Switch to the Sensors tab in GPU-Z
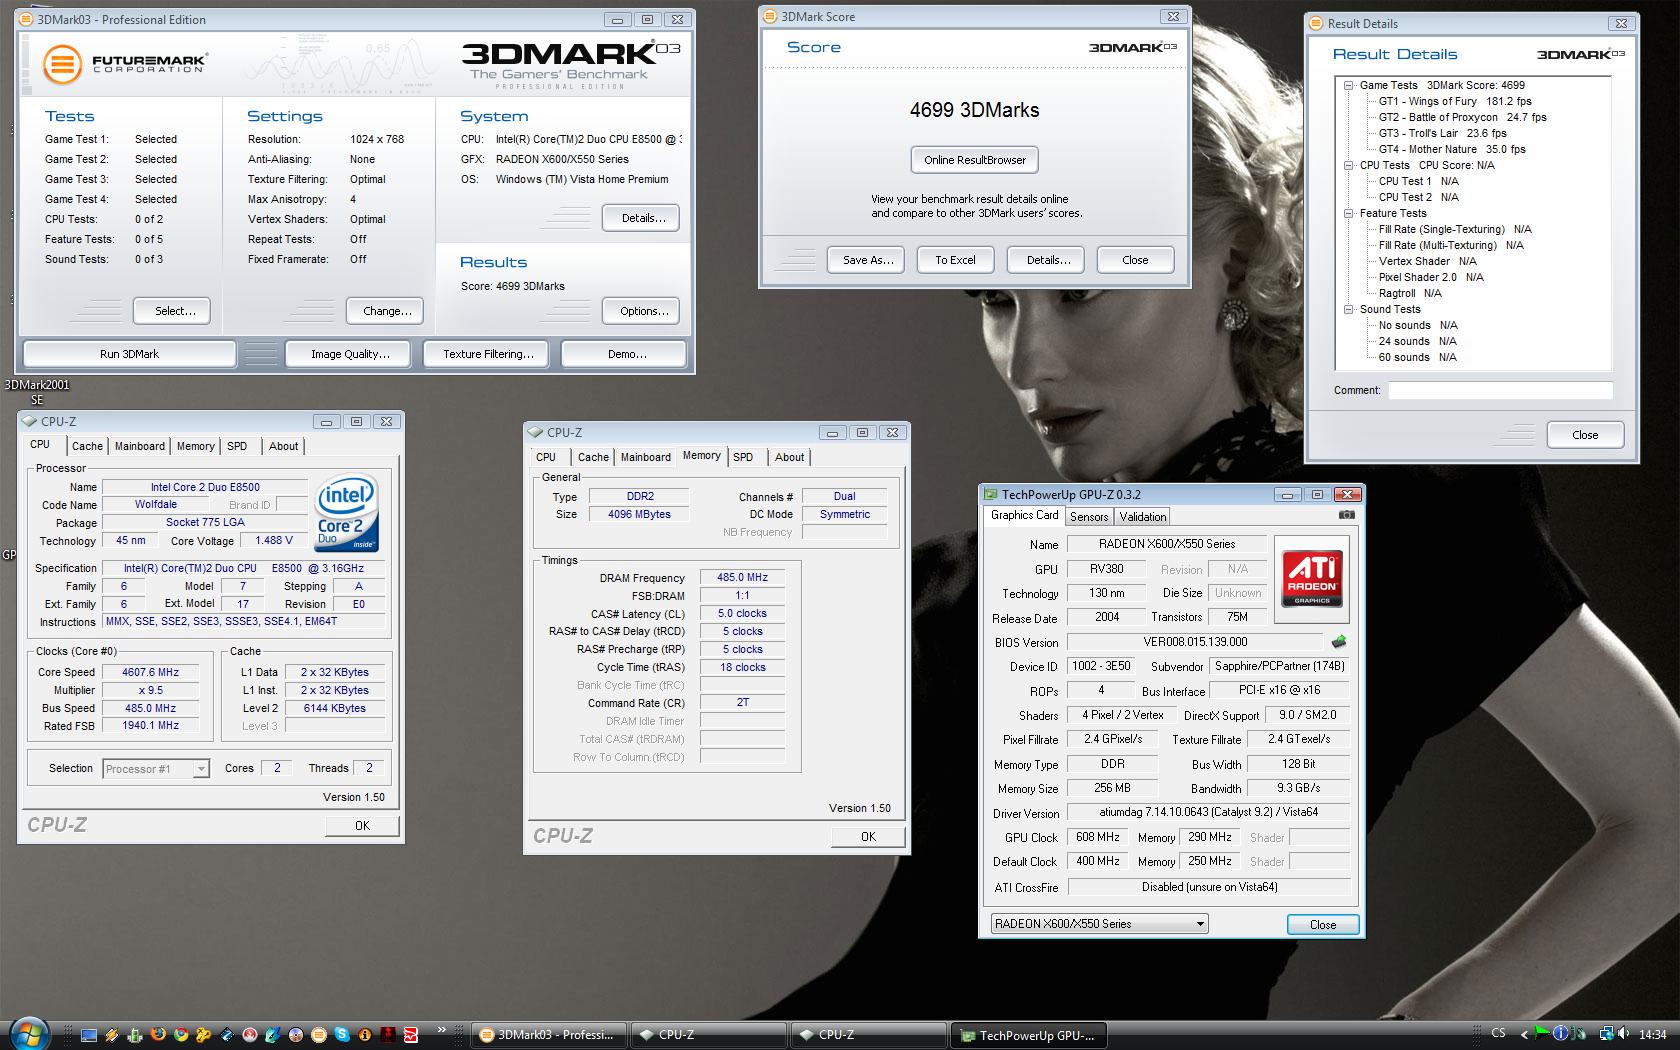 tap(1089, 517)
